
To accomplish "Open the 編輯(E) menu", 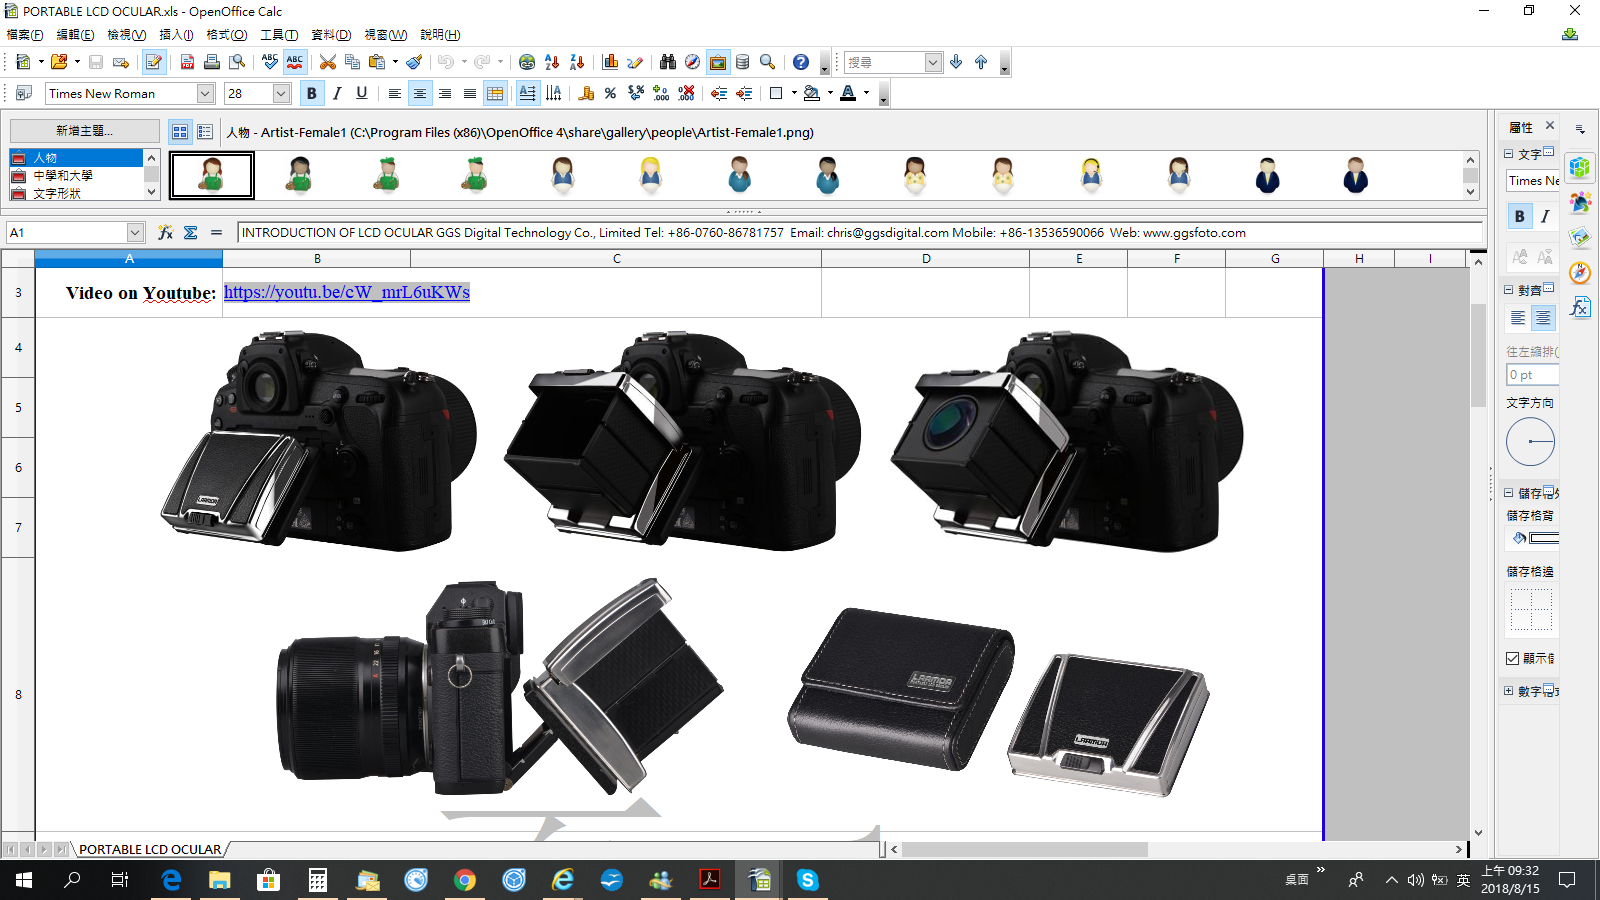I will 75,35.
